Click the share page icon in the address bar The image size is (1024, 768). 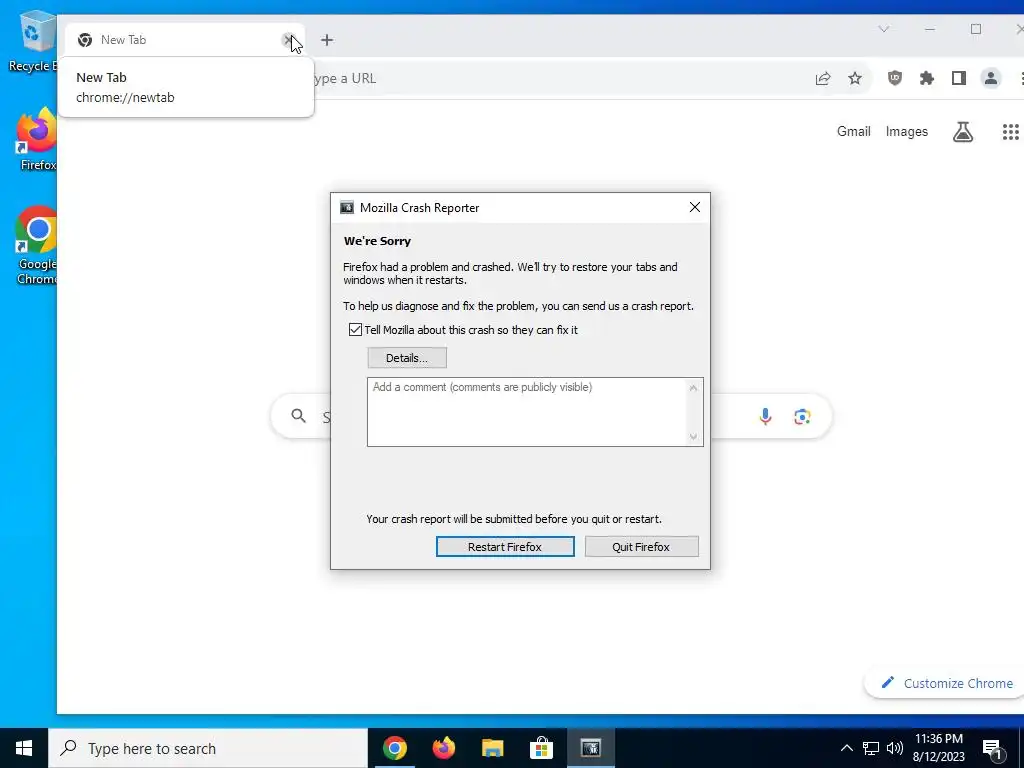[823, 78]
